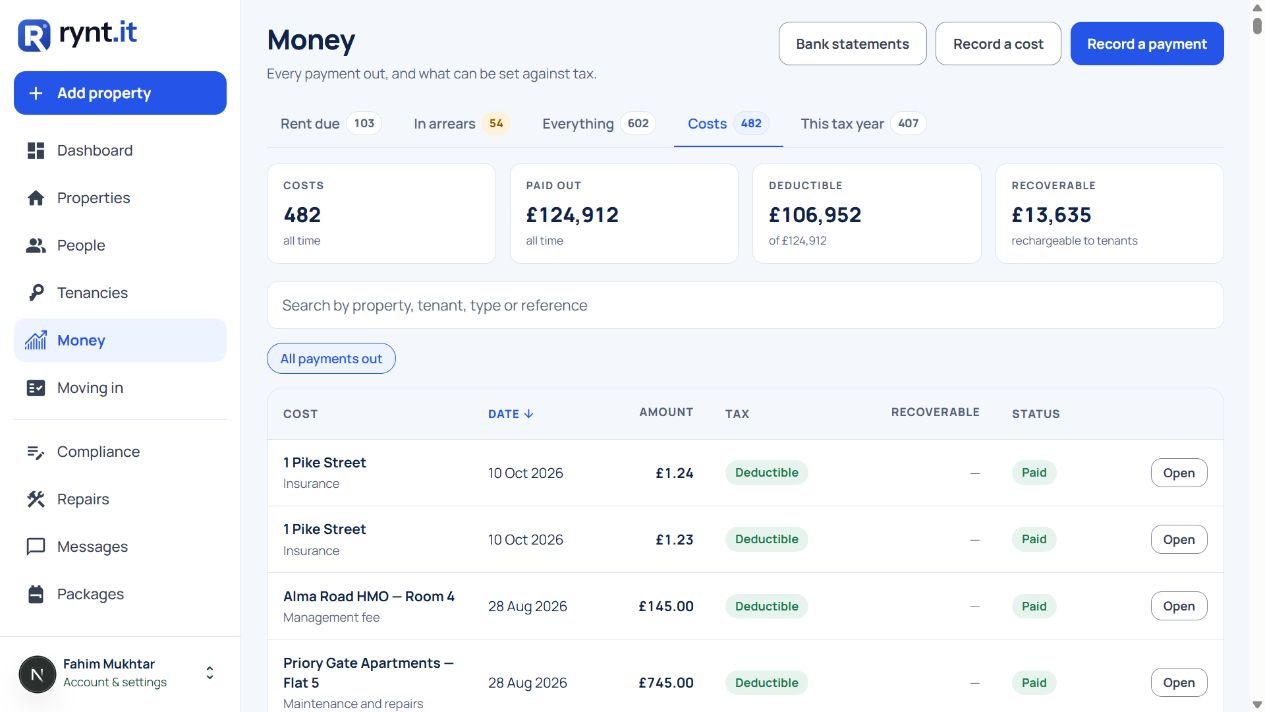Click the People icon in sidebar

pos(36,245)
